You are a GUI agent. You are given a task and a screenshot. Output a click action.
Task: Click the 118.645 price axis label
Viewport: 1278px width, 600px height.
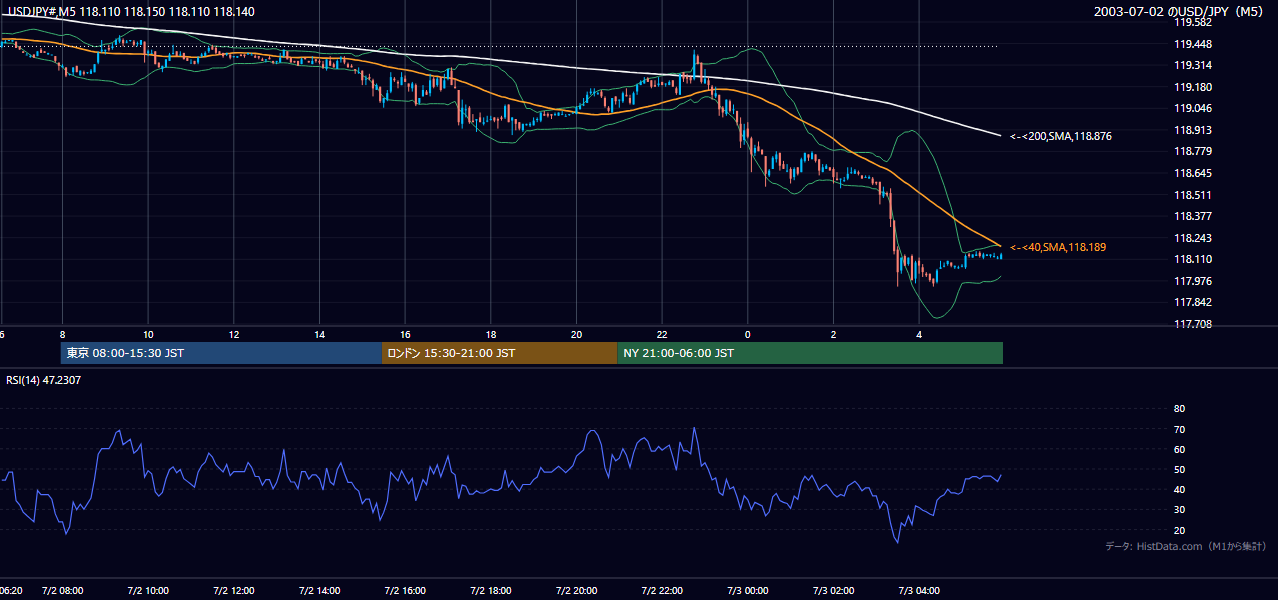coord(1193,173)
